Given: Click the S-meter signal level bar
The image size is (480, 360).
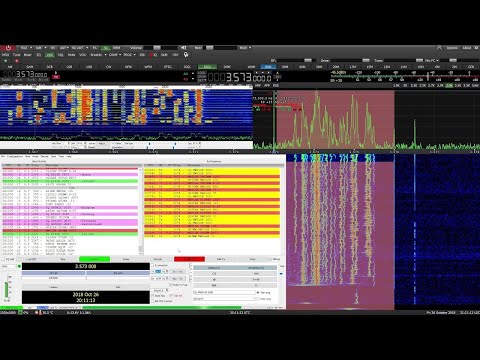Looking at the screenshot, I should (x=404, y=76).
